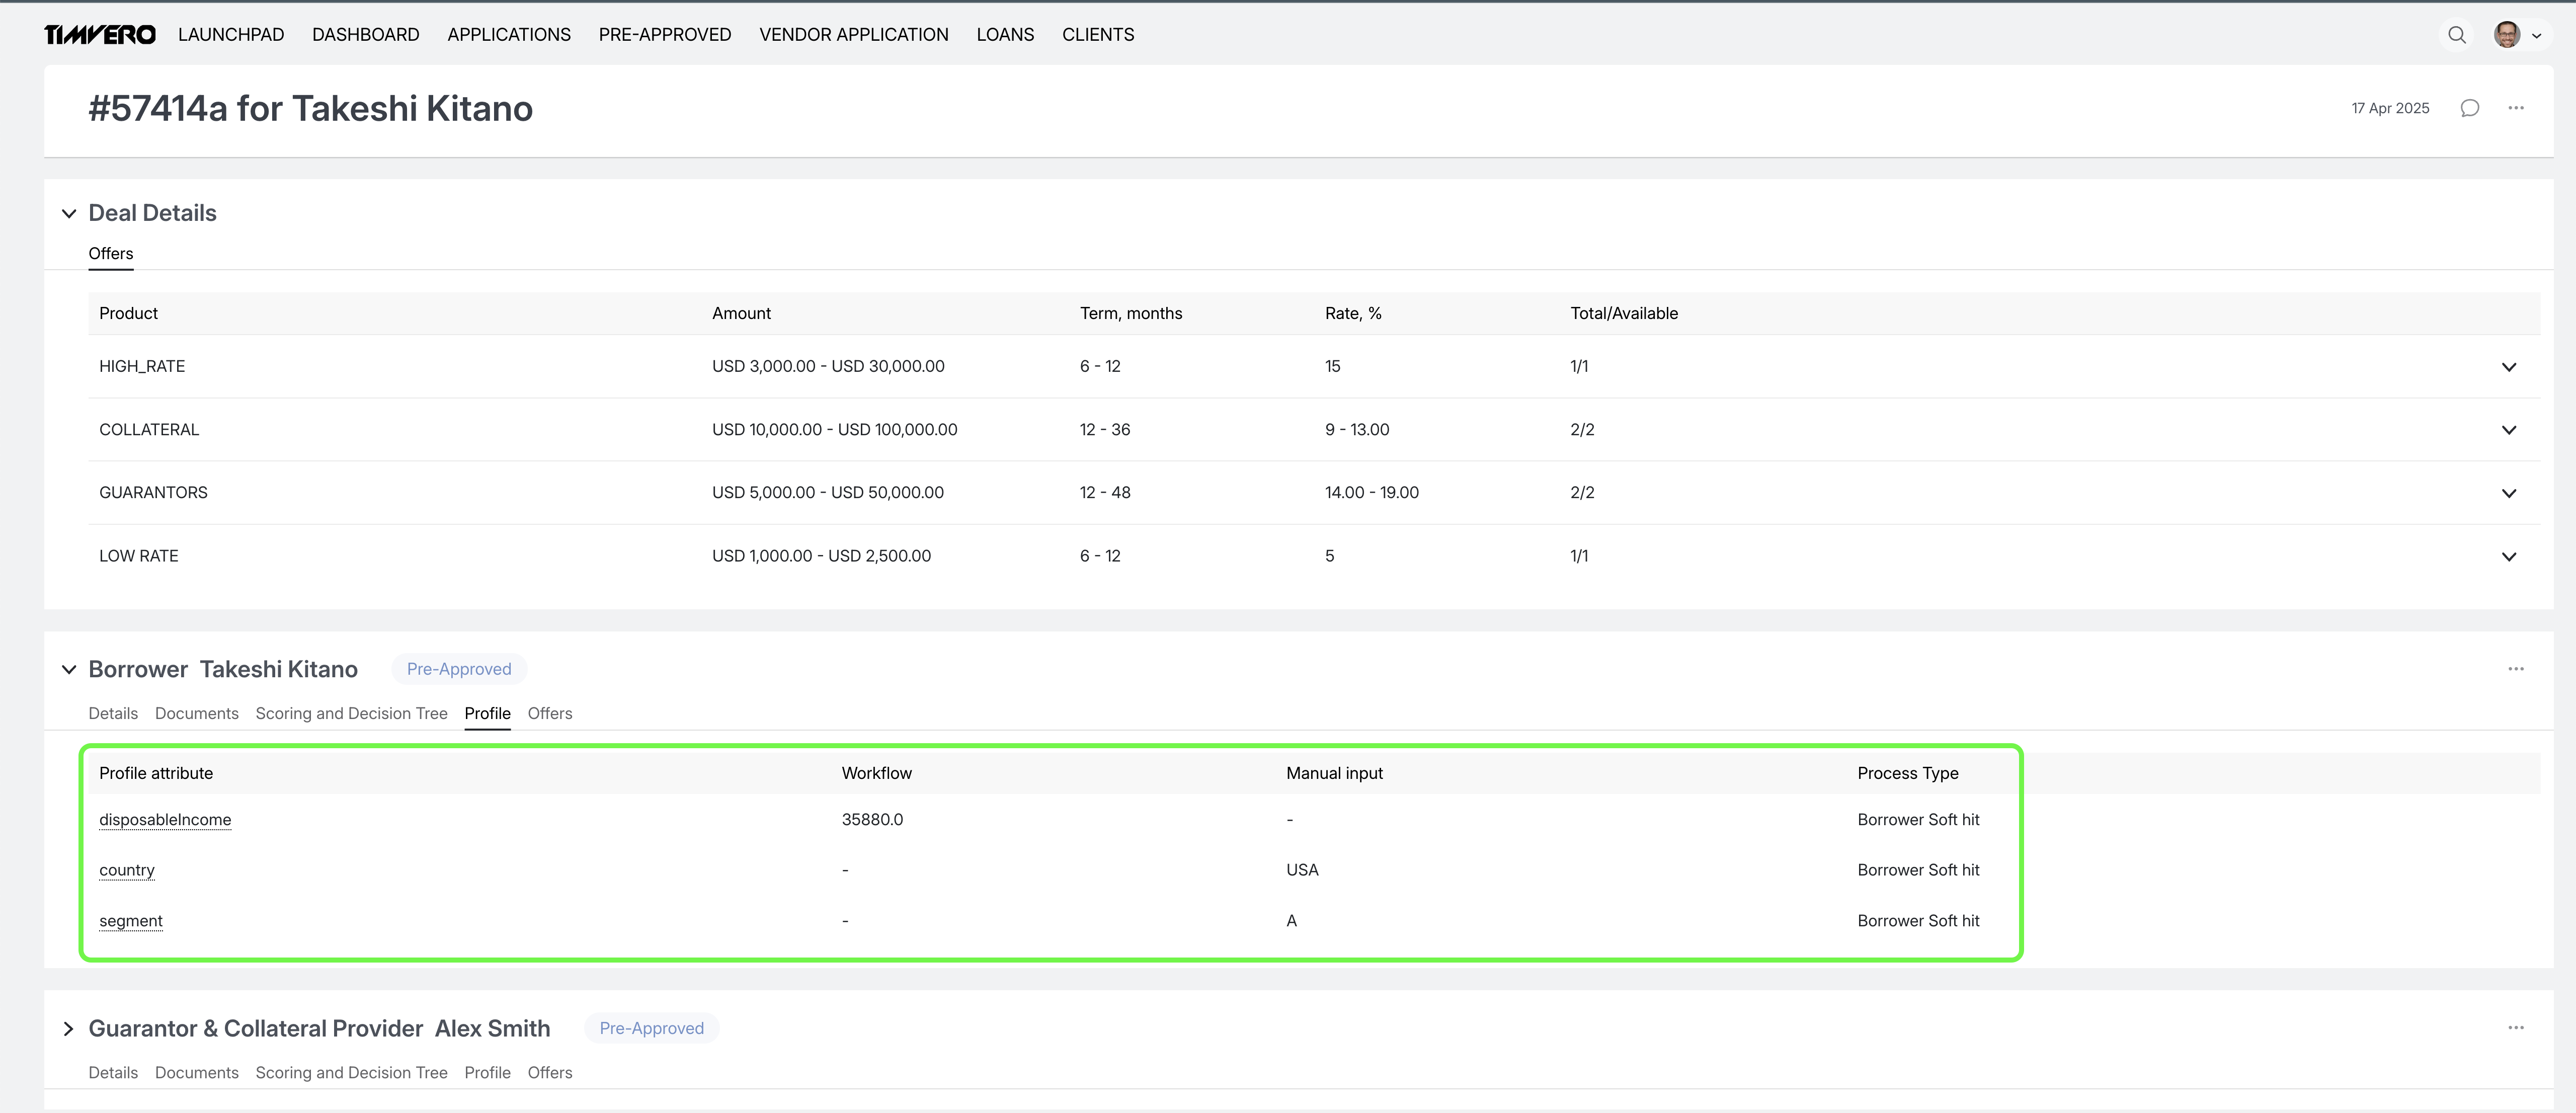Open the Borrower section three-dot menu
The width and height of the screenshot is (2576, 1113).
click(x=2515, y=669)
